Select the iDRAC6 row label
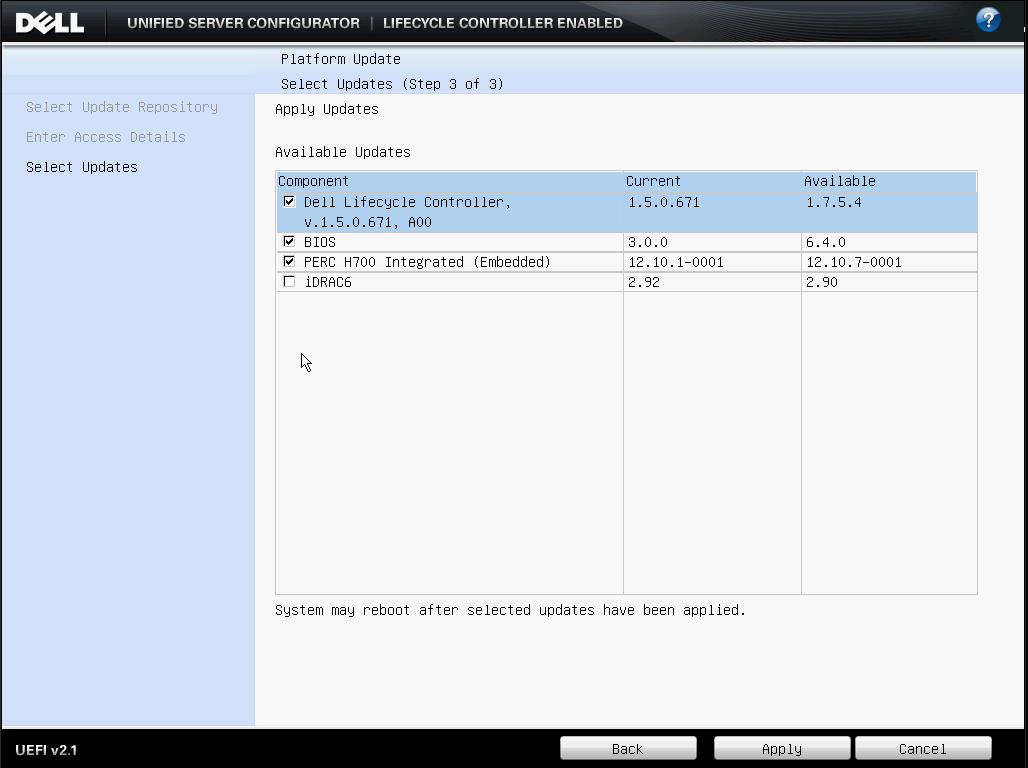 (x=328, y=282)
